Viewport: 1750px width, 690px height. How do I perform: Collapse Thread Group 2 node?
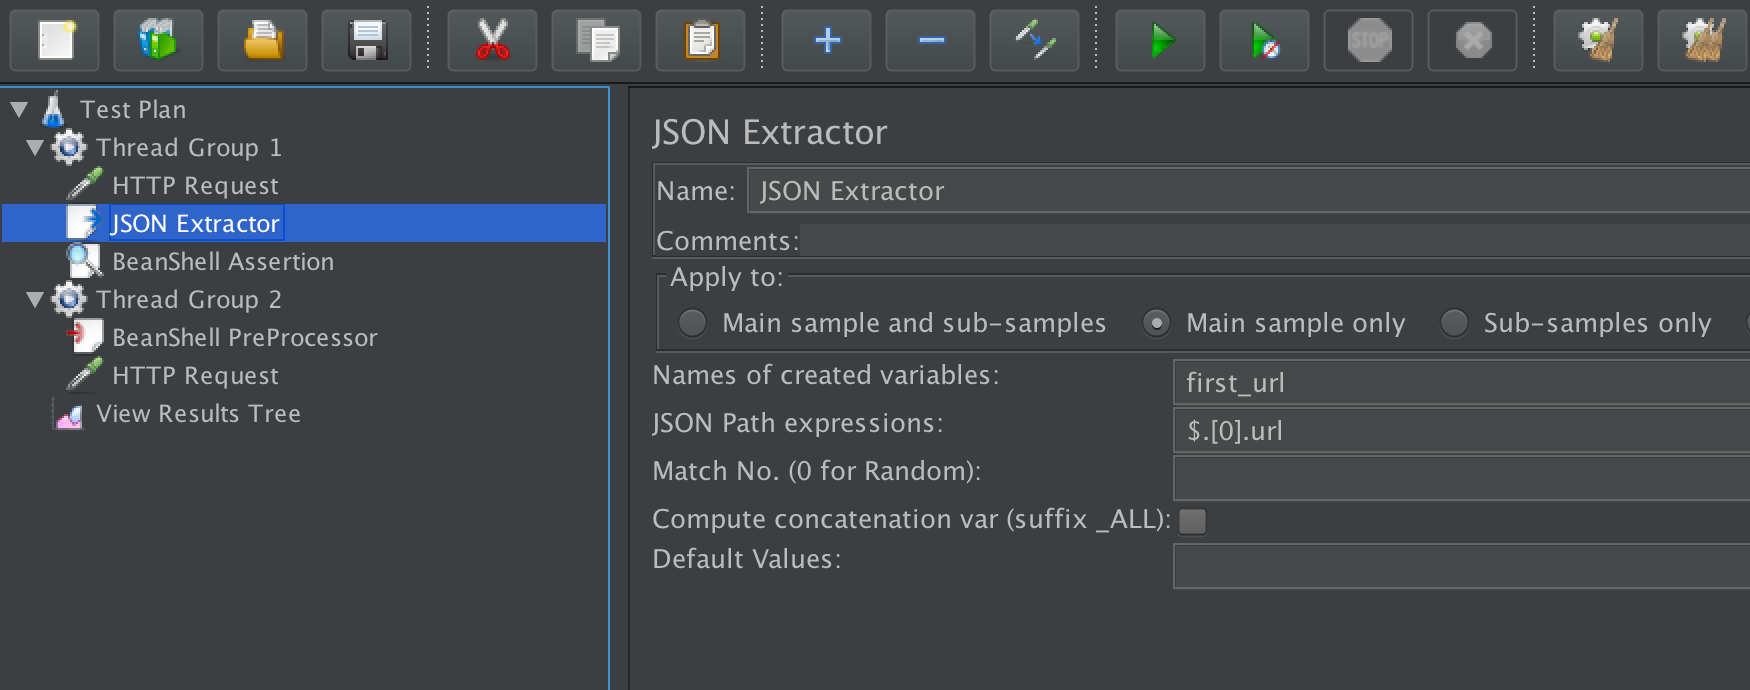coord(35,300)
